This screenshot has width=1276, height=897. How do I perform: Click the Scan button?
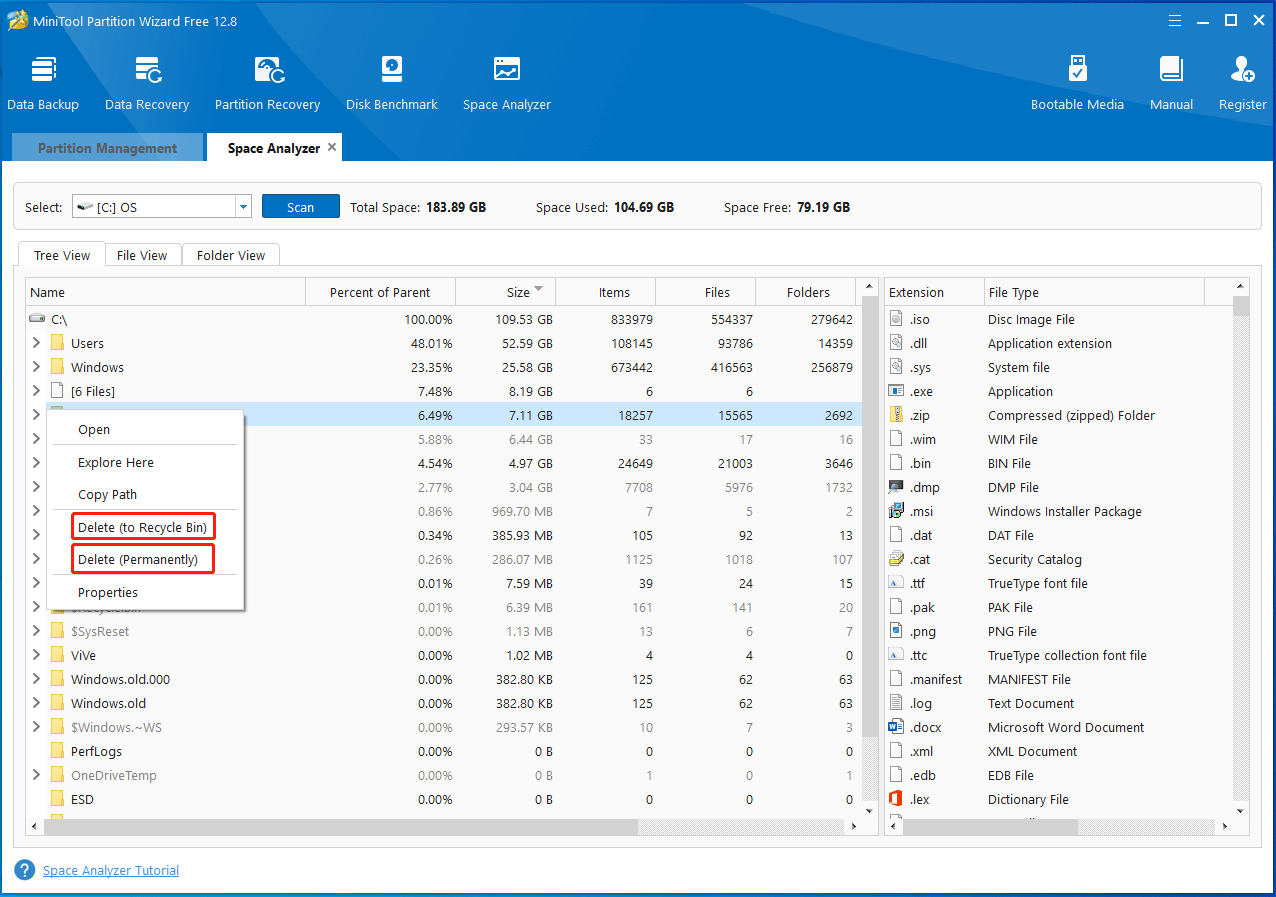pos(300,207)
